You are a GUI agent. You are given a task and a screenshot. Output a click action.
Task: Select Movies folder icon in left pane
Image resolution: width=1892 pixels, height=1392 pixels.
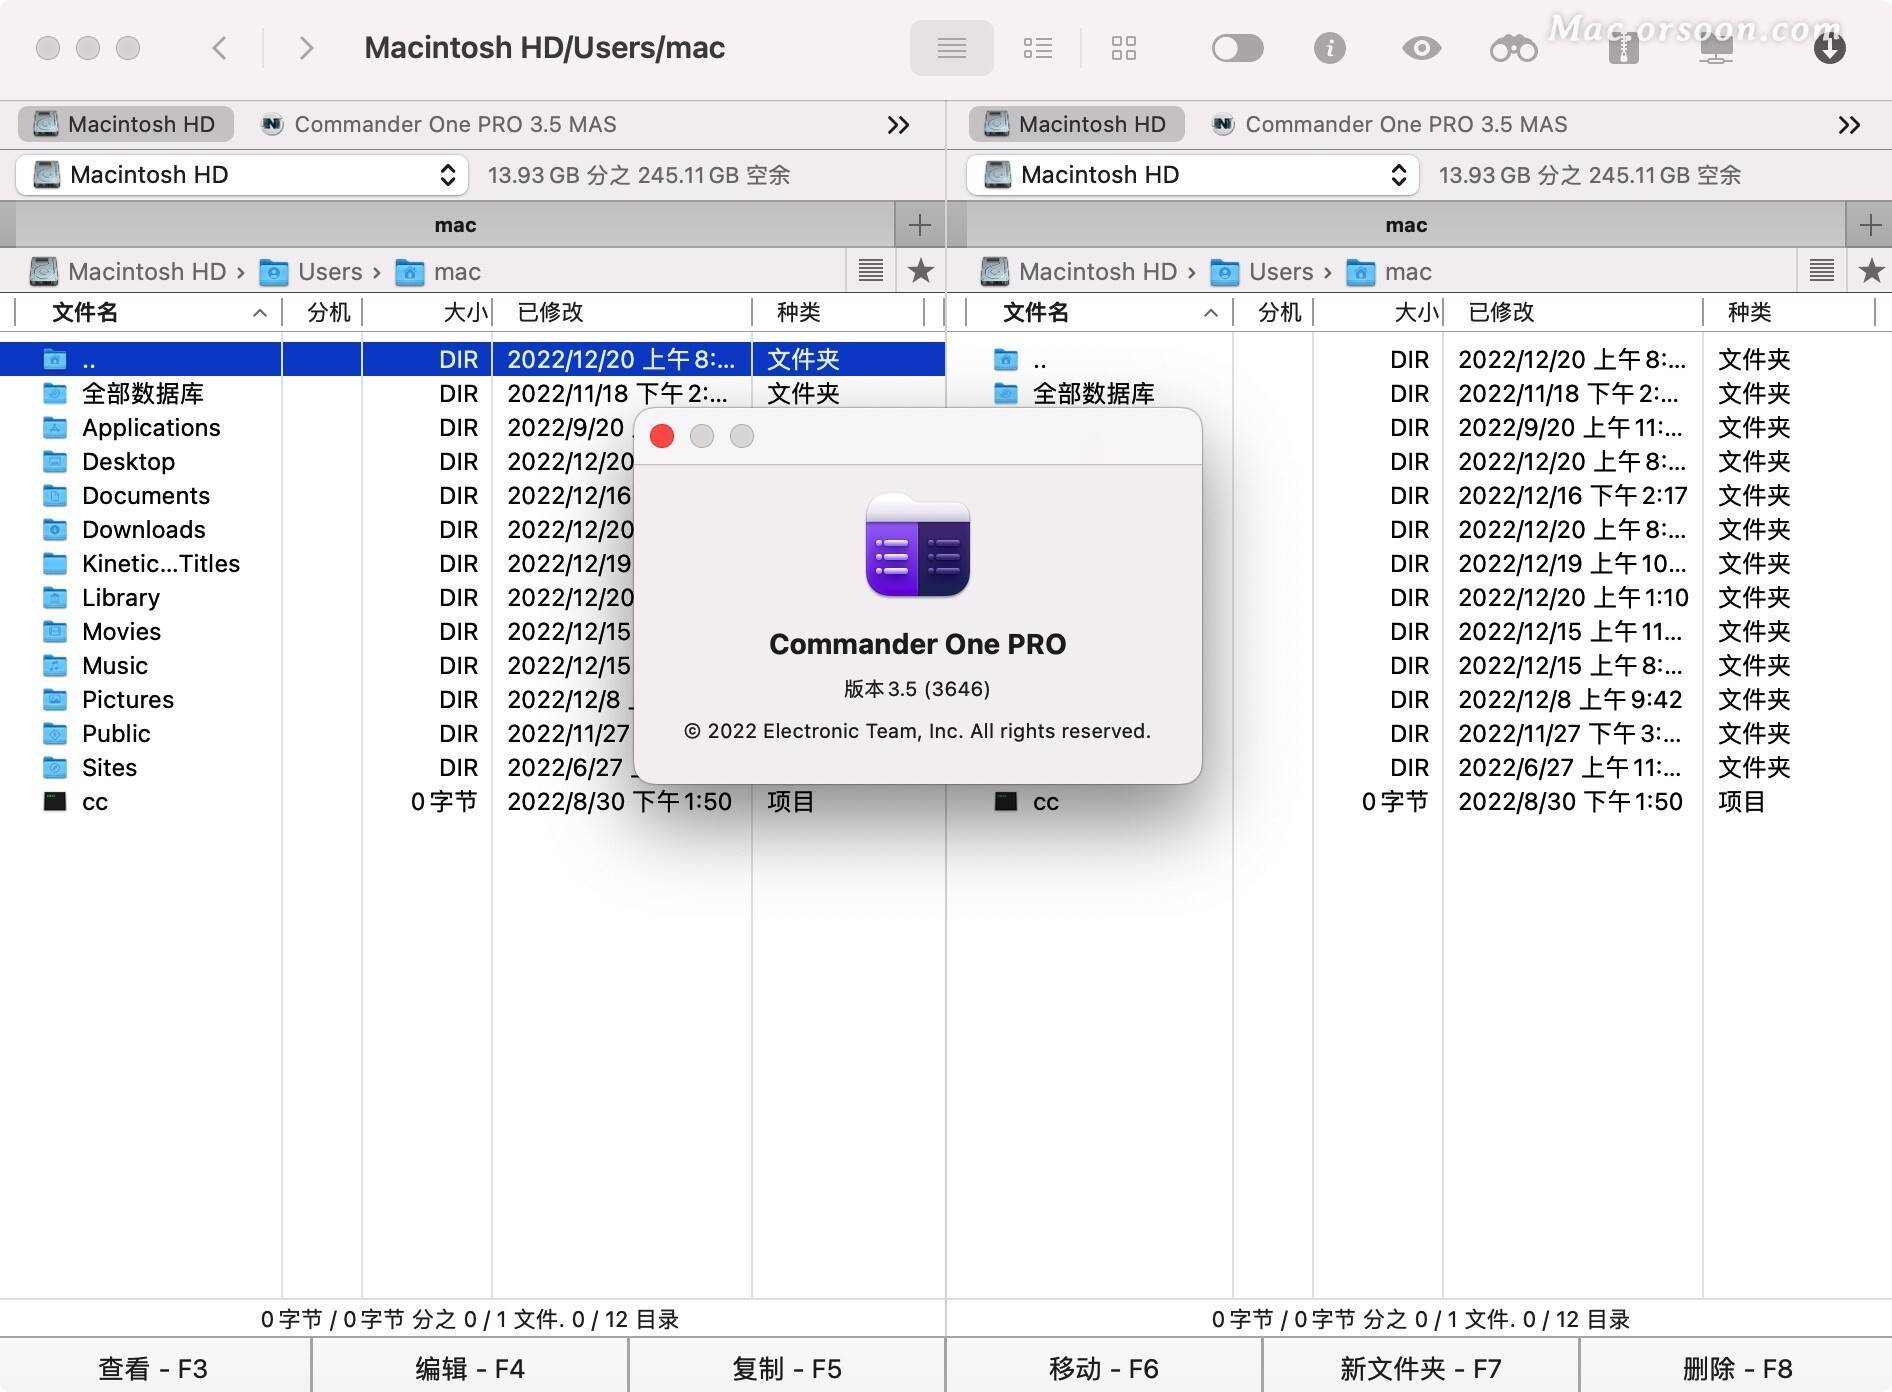[55, 632]
